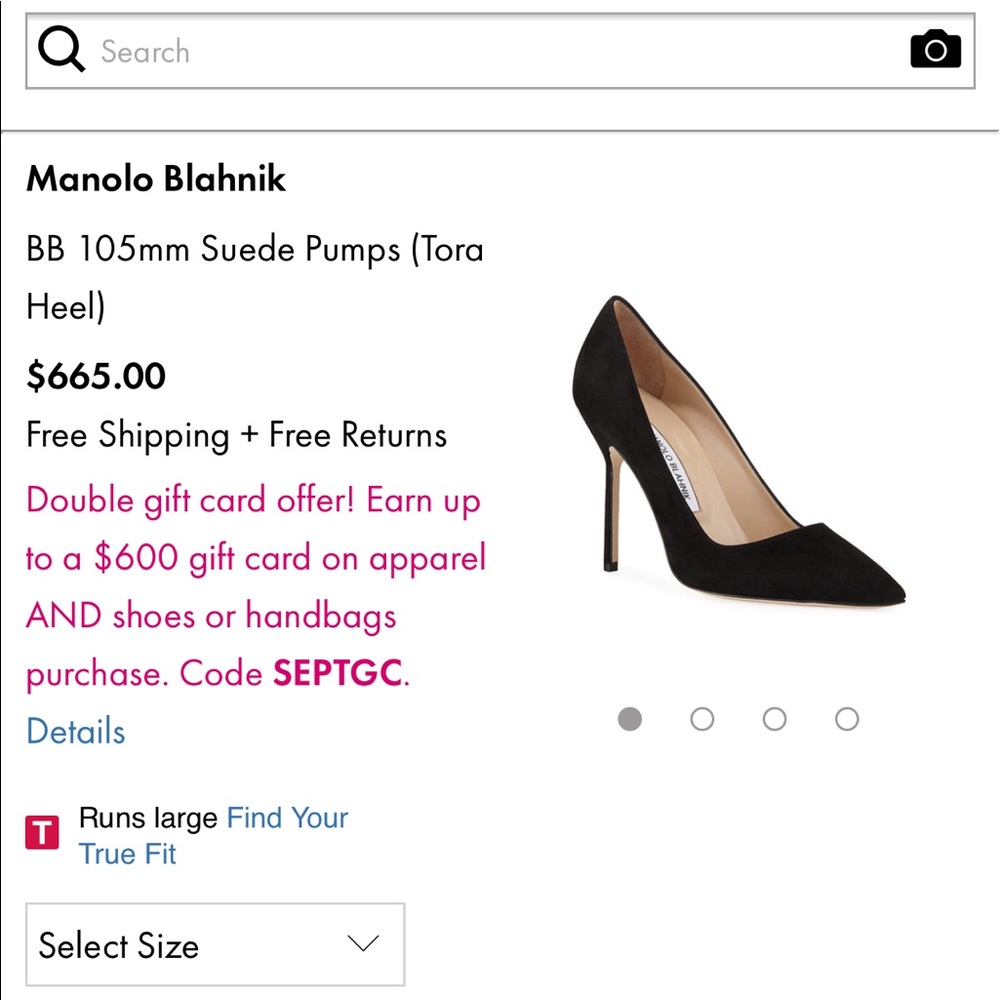Image resolution: width=1000 pixels, height=1000 pixels.
Task: Click the $665.00 price label
Action: click(x=95, y=376)
